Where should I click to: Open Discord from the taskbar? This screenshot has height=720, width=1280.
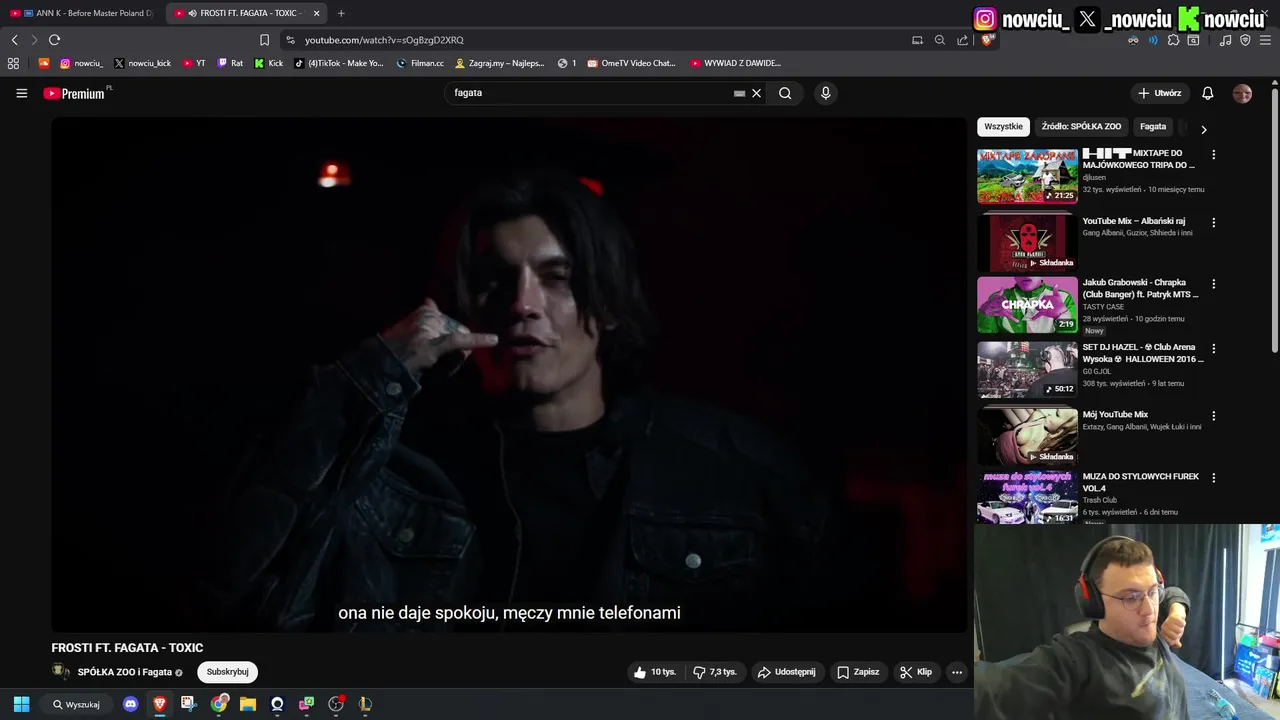(130, 704)
